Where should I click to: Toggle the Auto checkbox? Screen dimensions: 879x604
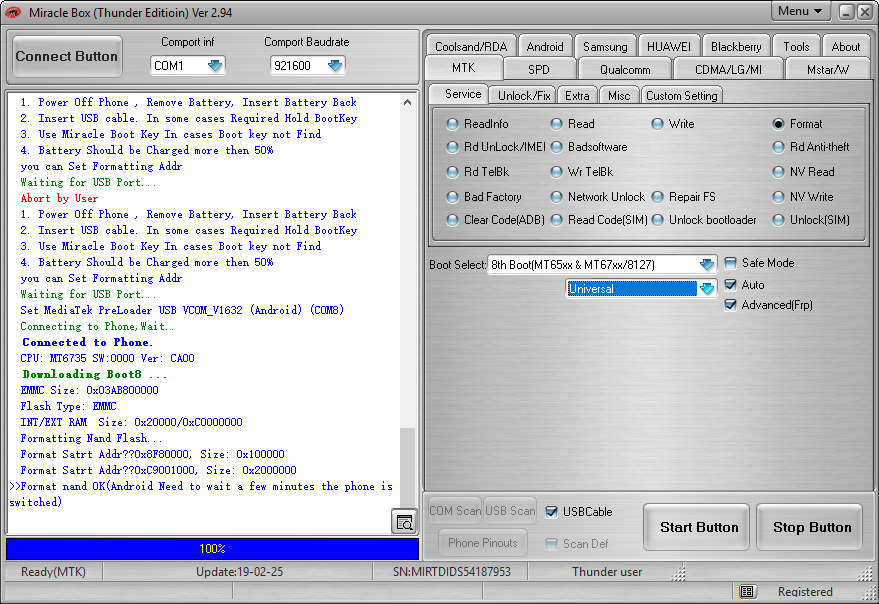[x=730, y=285]
